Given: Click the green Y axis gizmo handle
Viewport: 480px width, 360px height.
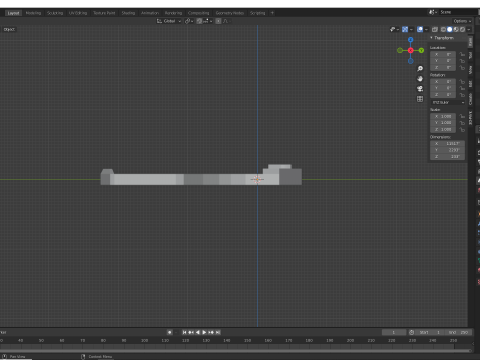Looking at the screenshot, I should click(421, 50).
